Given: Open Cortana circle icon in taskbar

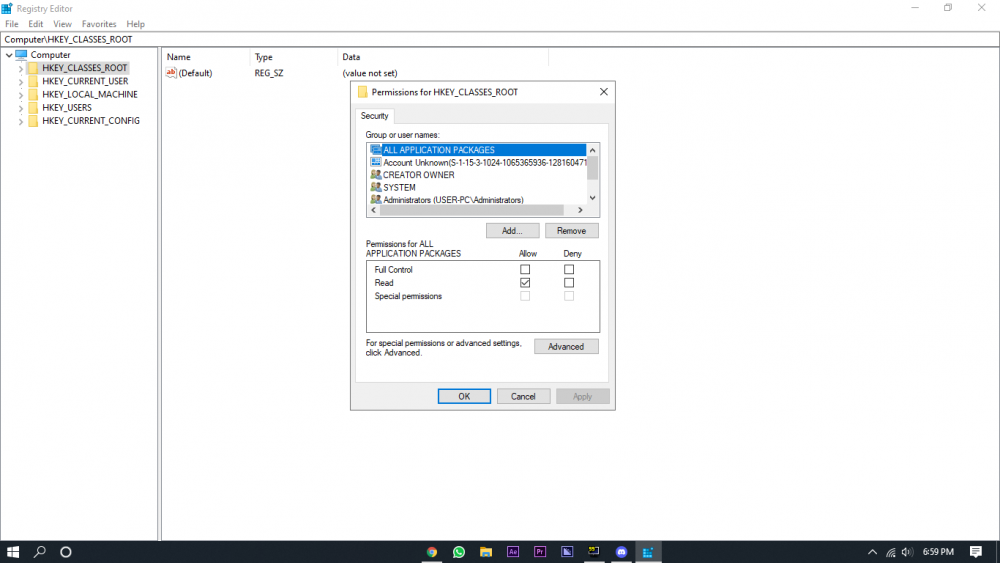Looking at the screenshot, I should click(66, 552).
